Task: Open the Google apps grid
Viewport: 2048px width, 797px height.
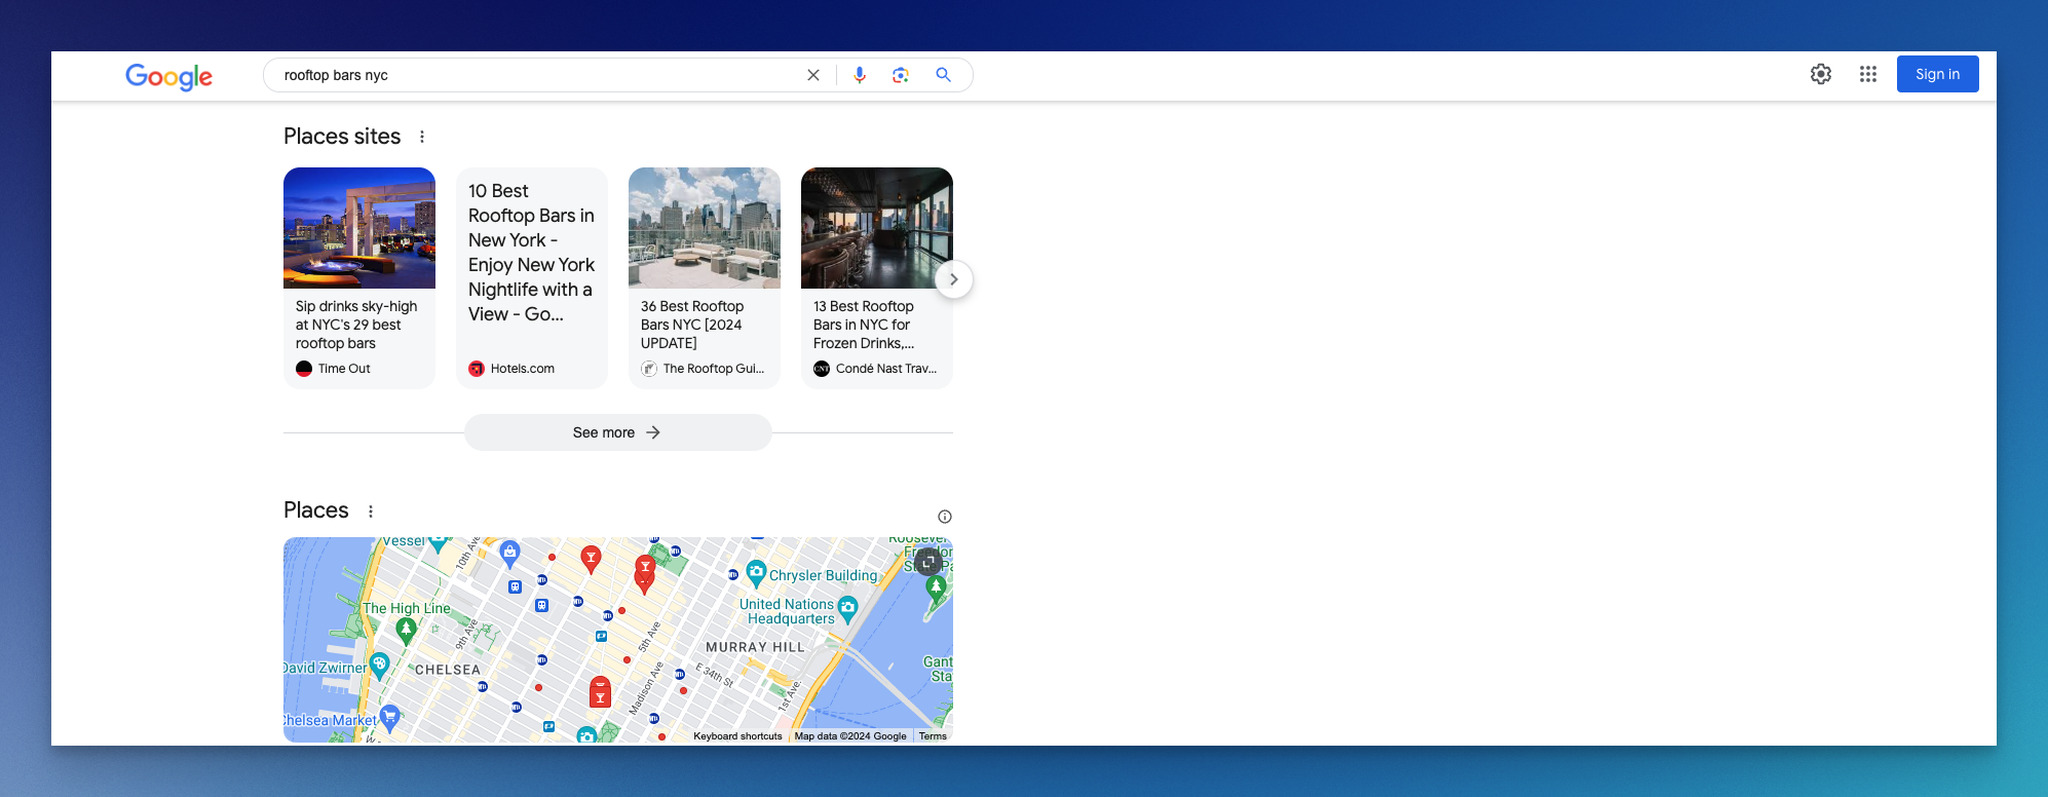Action: coord(1868,74)
